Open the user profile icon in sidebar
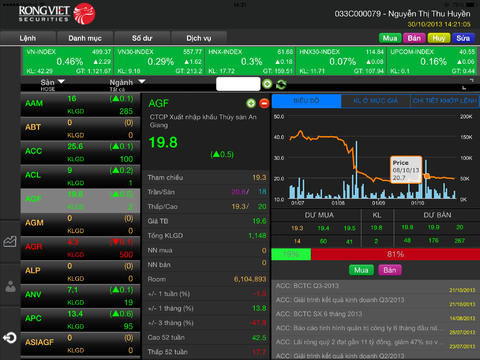The image size is (480, 360). 10,287
